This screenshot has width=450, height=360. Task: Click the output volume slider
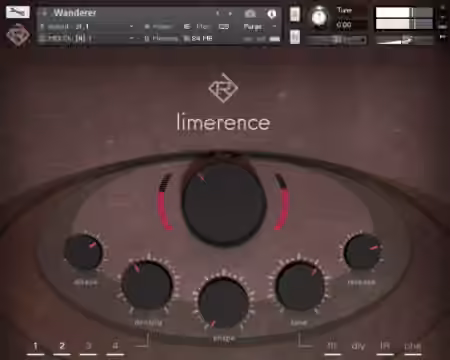[x=404, y=40]
